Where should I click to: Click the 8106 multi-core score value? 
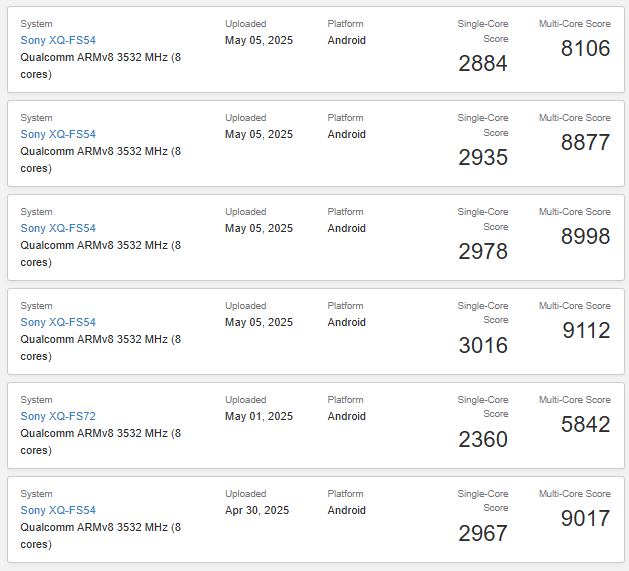(x=585, y=49)
